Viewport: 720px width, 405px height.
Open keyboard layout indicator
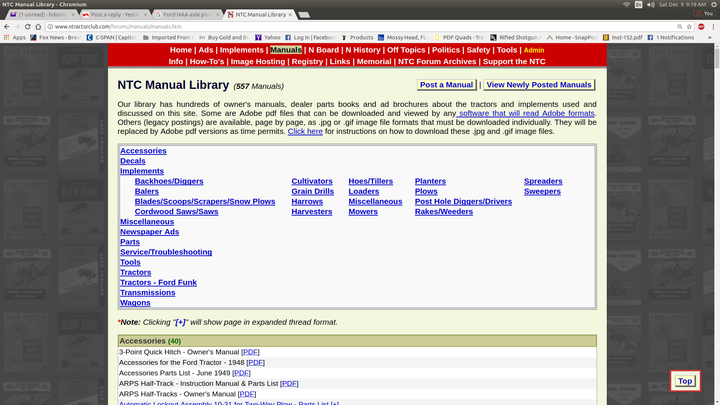(638, 5)
